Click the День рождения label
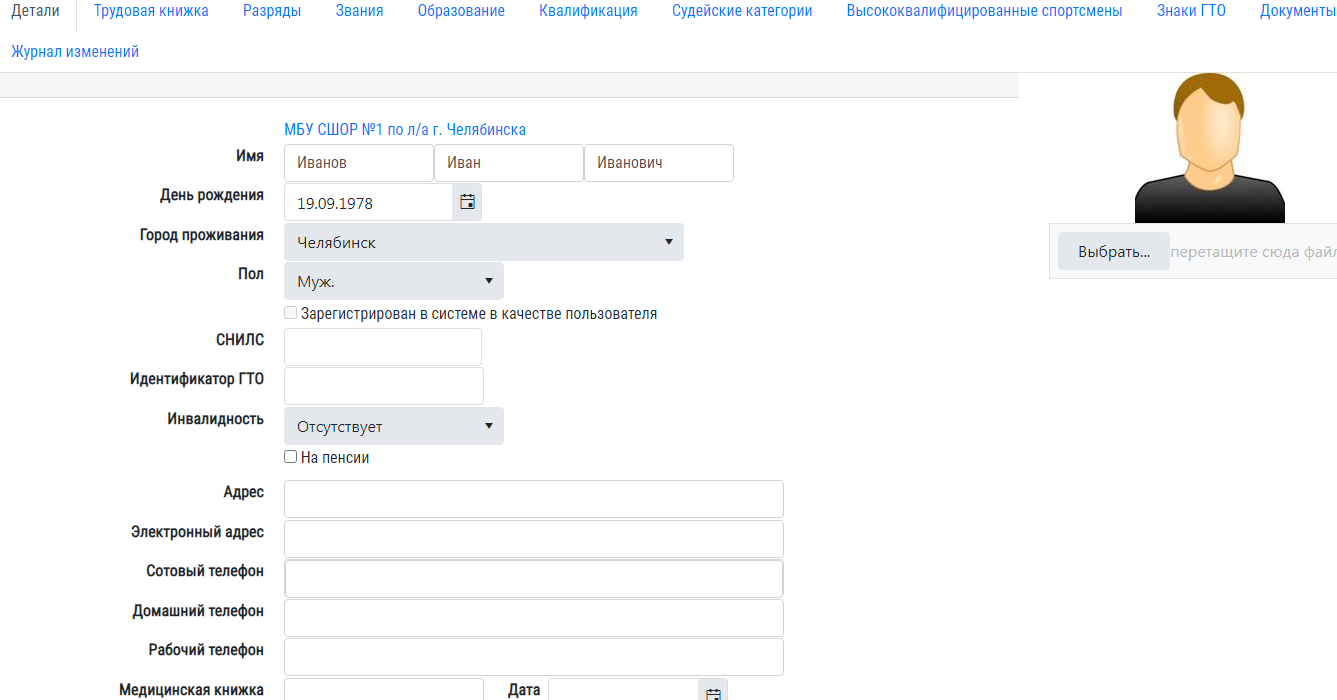This screenshot has width=1337, height=700. point(212,195)
